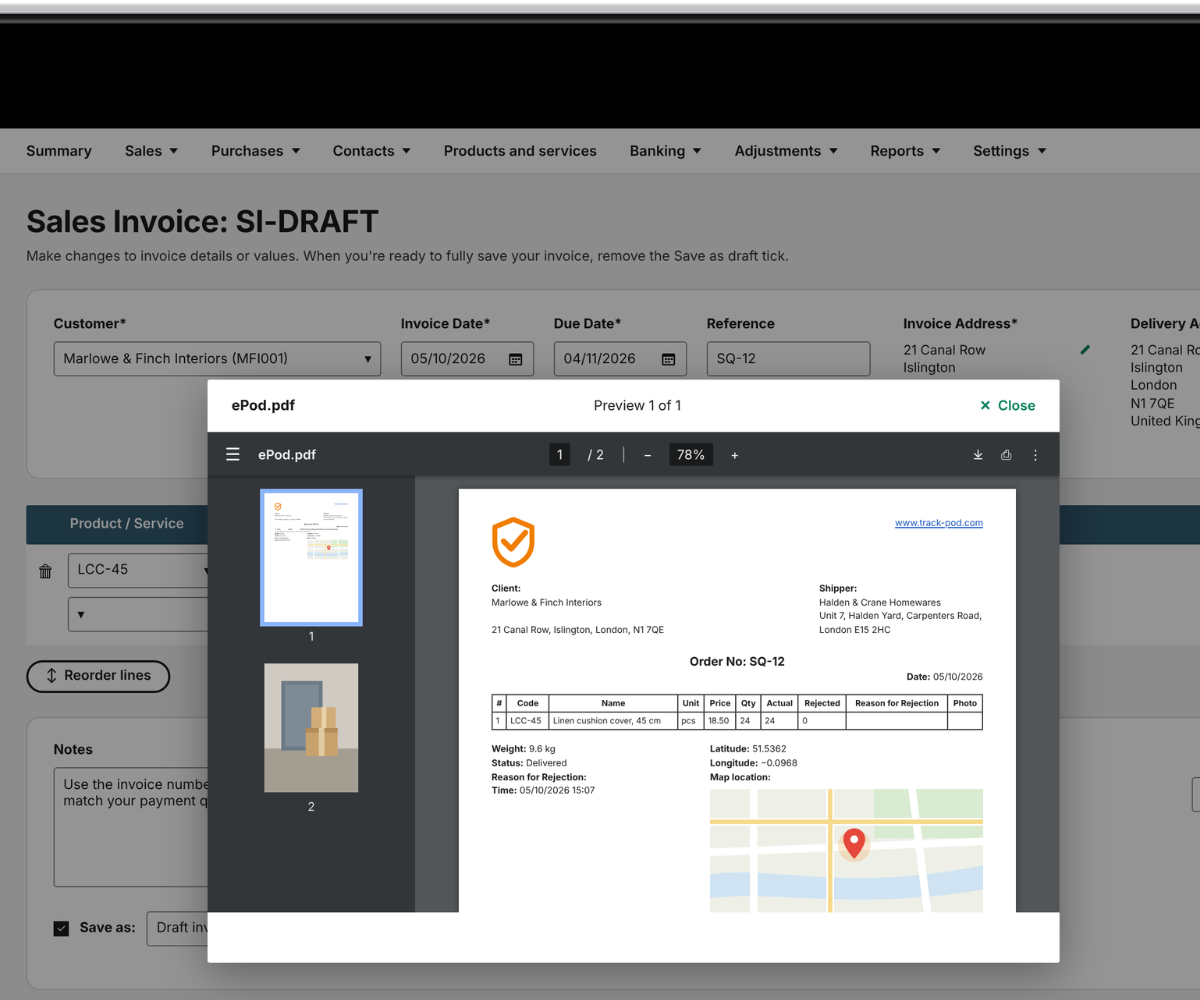Open the Draft invoice save-as dropdown

tap(178, 928)
